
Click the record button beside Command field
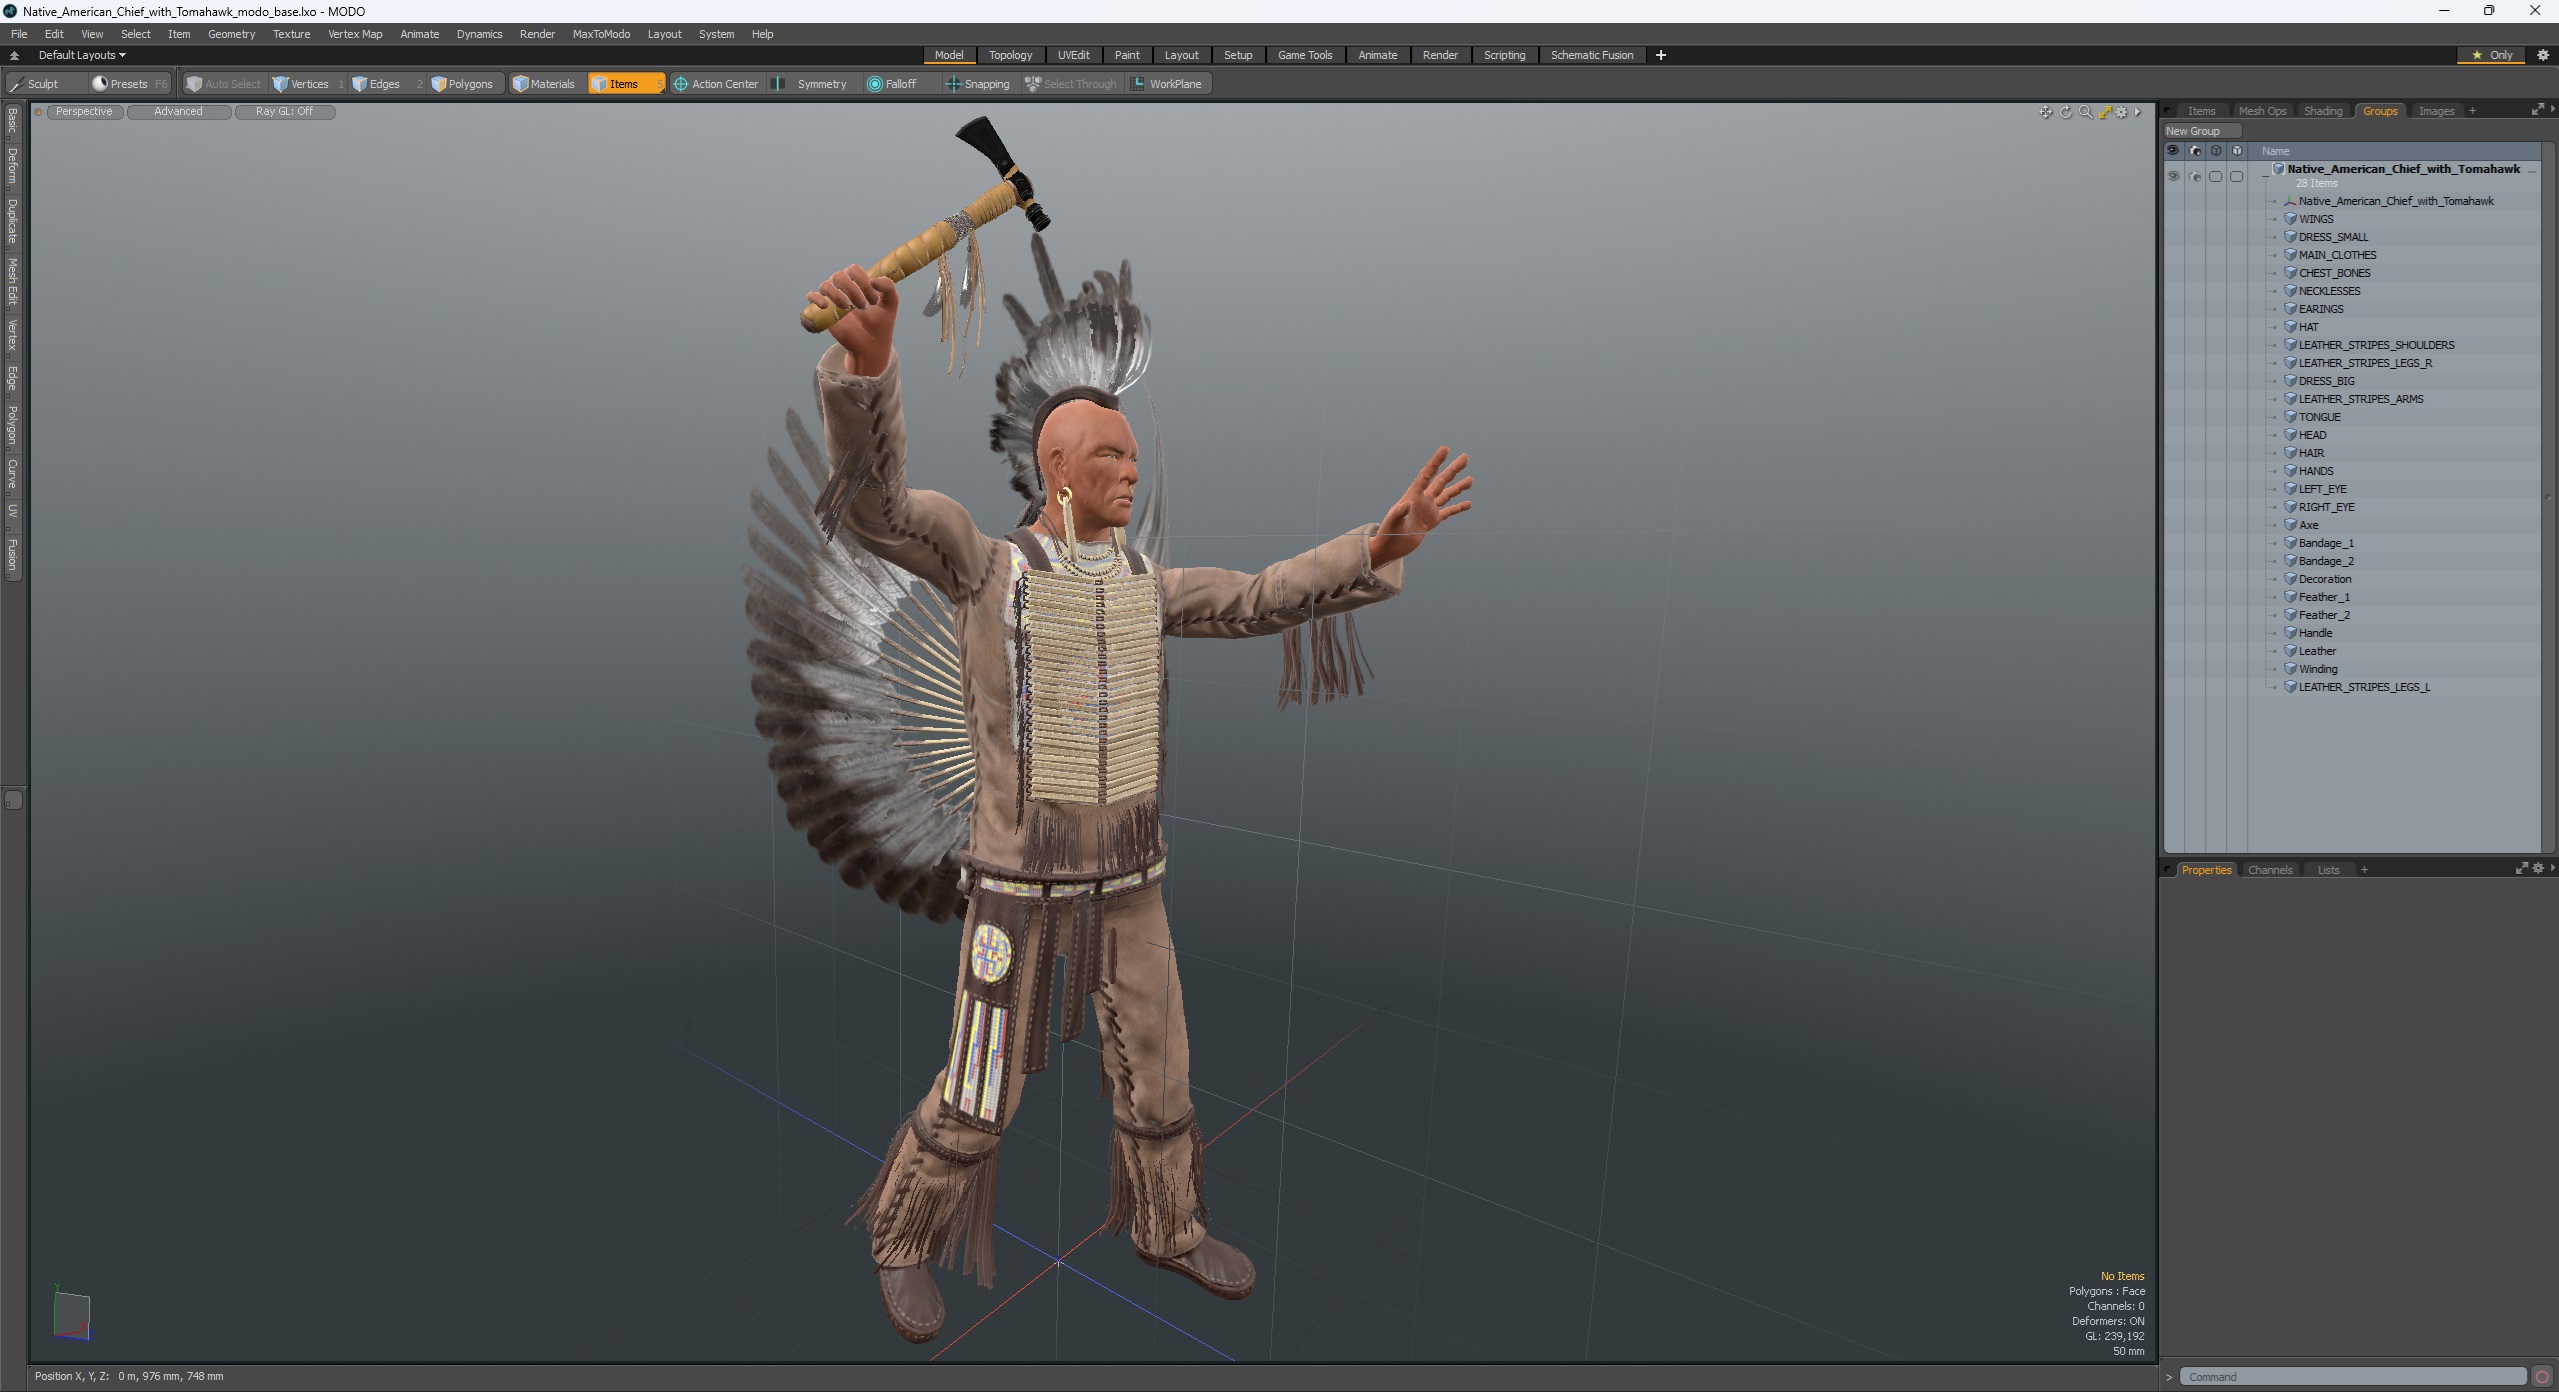point(2542,1377)
